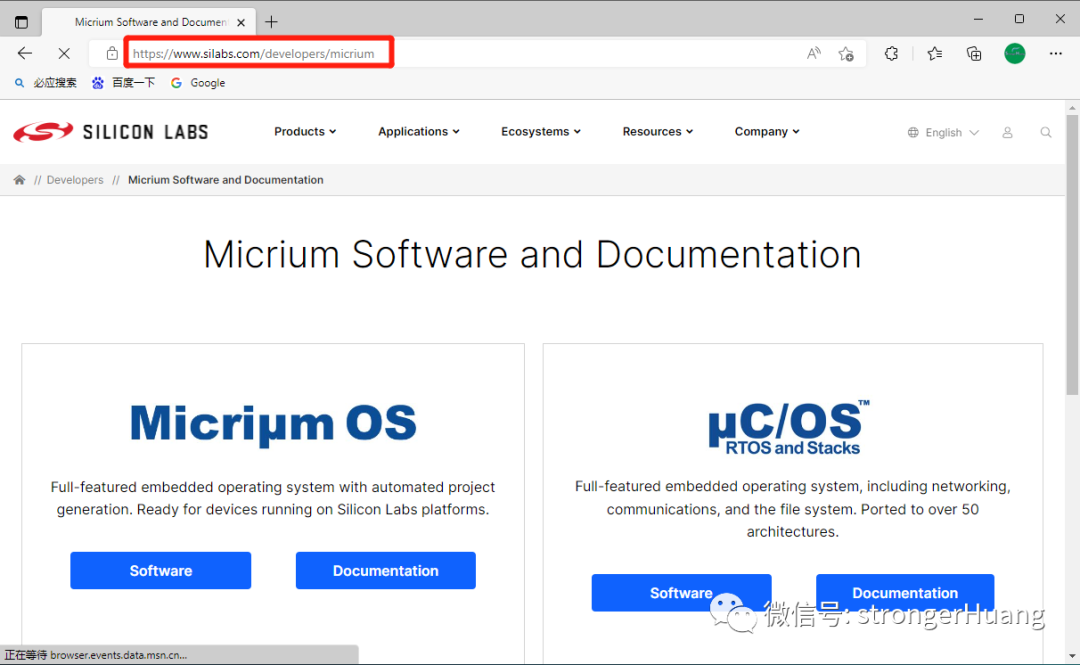Image resolution: width=1080 pixels, height=665 pixels.
Task: Stop loading the page
Action: click(62, 54)
